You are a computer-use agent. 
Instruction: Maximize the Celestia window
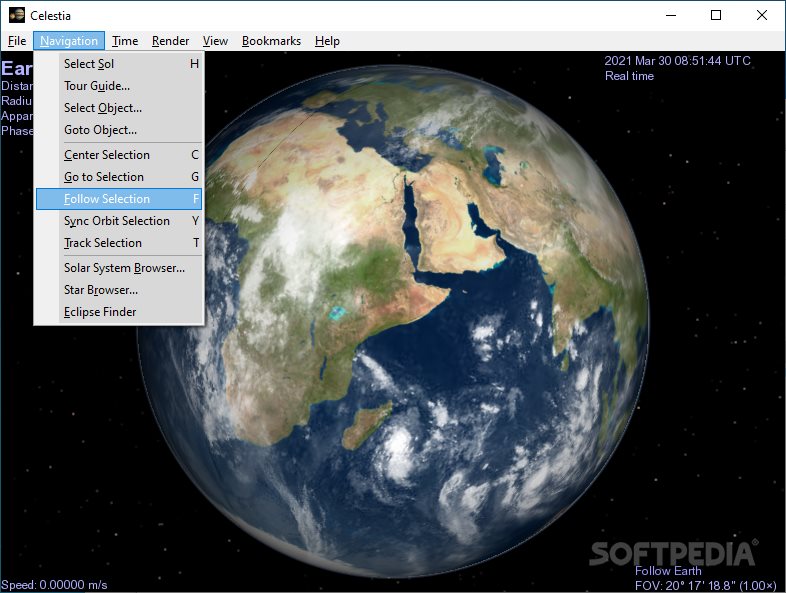pos(716,16)
